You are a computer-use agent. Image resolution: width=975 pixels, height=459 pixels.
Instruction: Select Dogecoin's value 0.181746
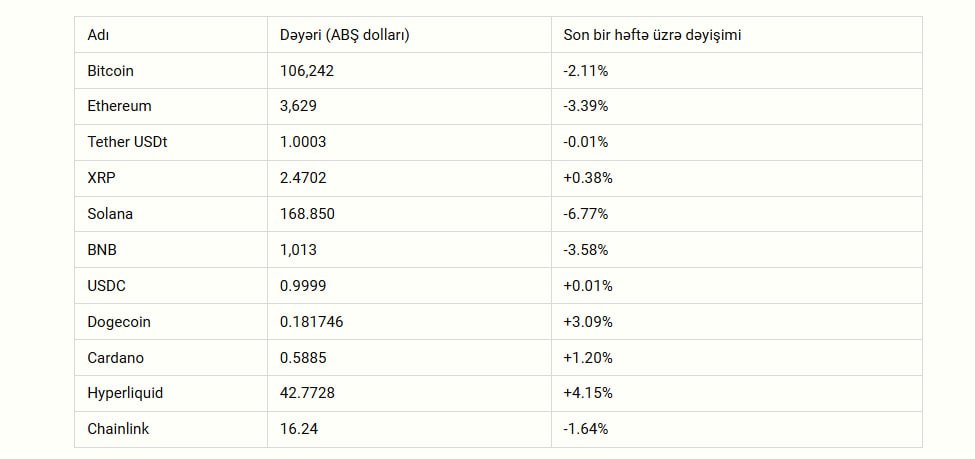(312, 322)
